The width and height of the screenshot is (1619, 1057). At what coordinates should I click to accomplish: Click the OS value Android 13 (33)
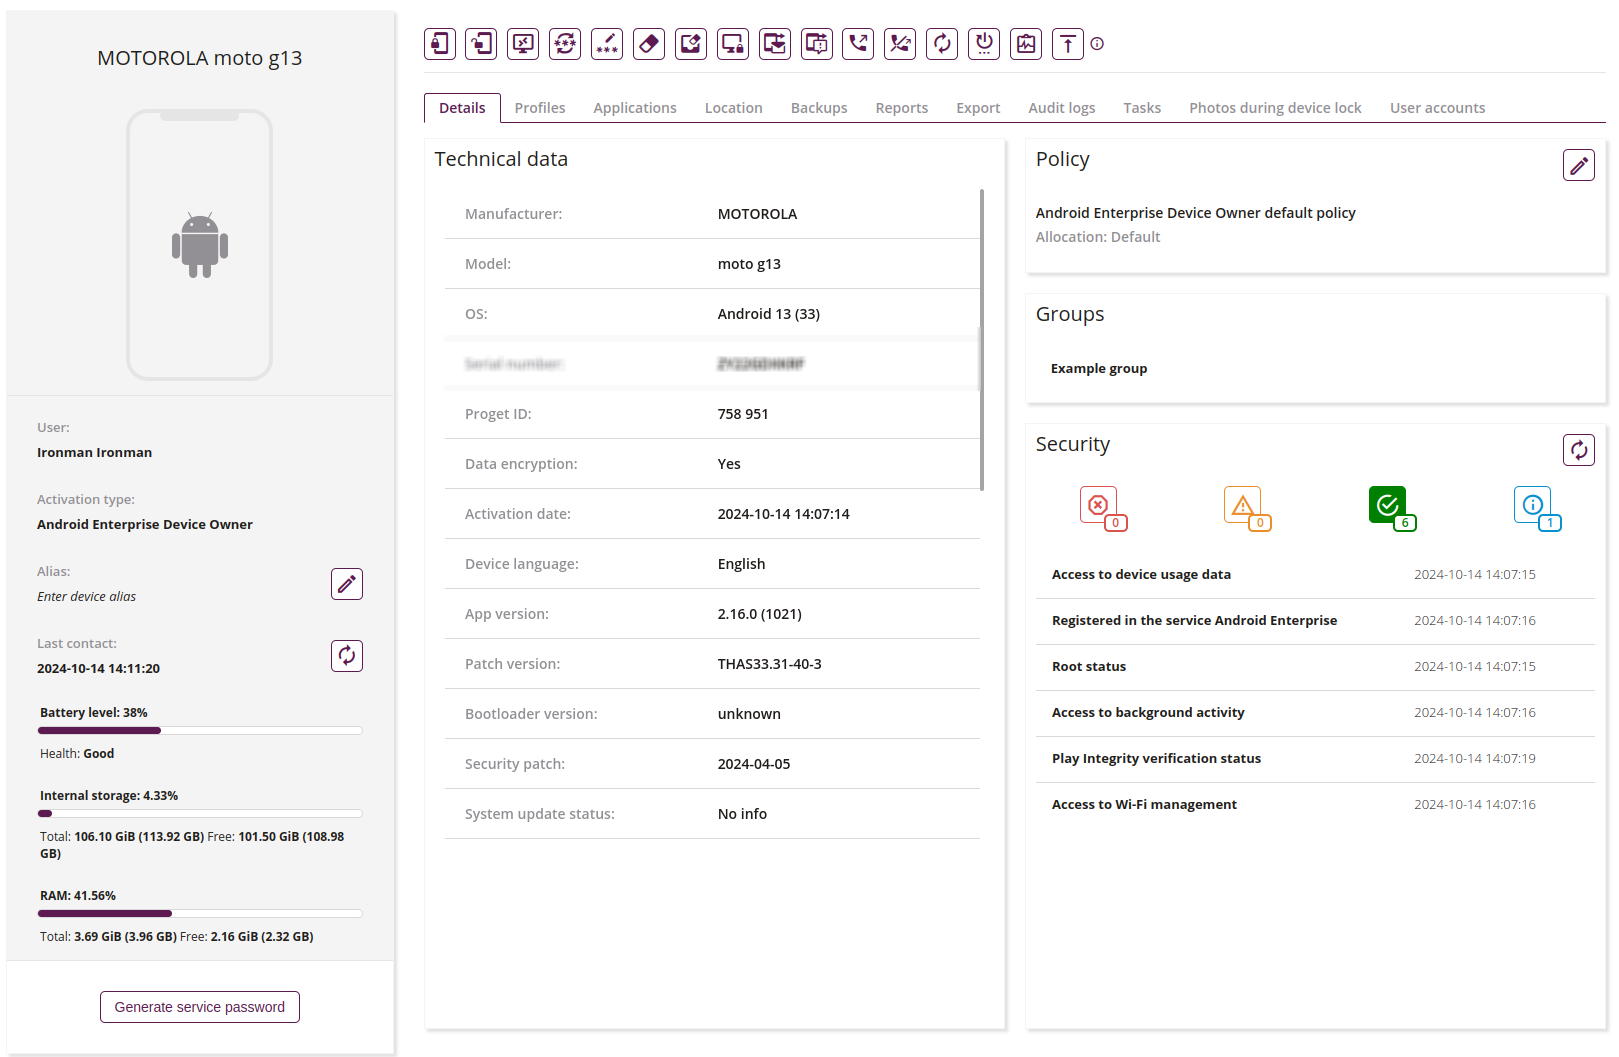[x=768, y=314]
